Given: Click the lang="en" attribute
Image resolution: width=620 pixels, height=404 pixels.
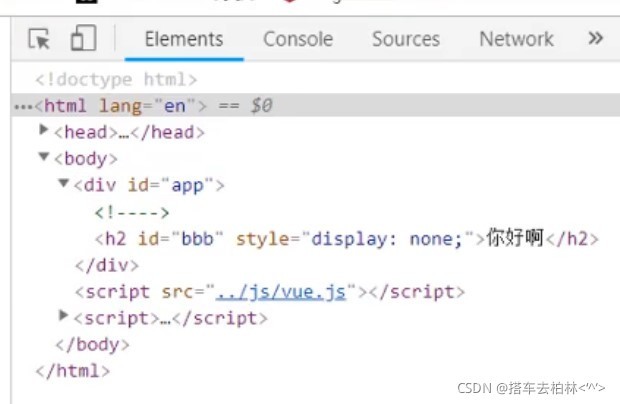Looking at the screenshot, I should click(147, 106).
